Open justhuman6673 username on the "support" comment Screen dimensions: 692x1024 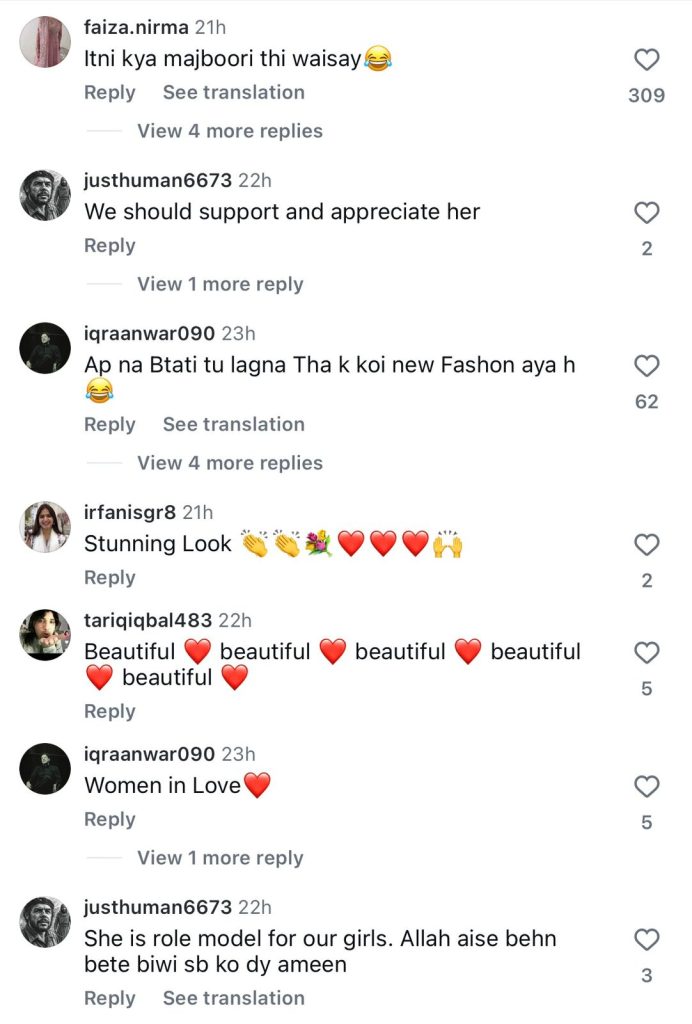click(158, 181)
